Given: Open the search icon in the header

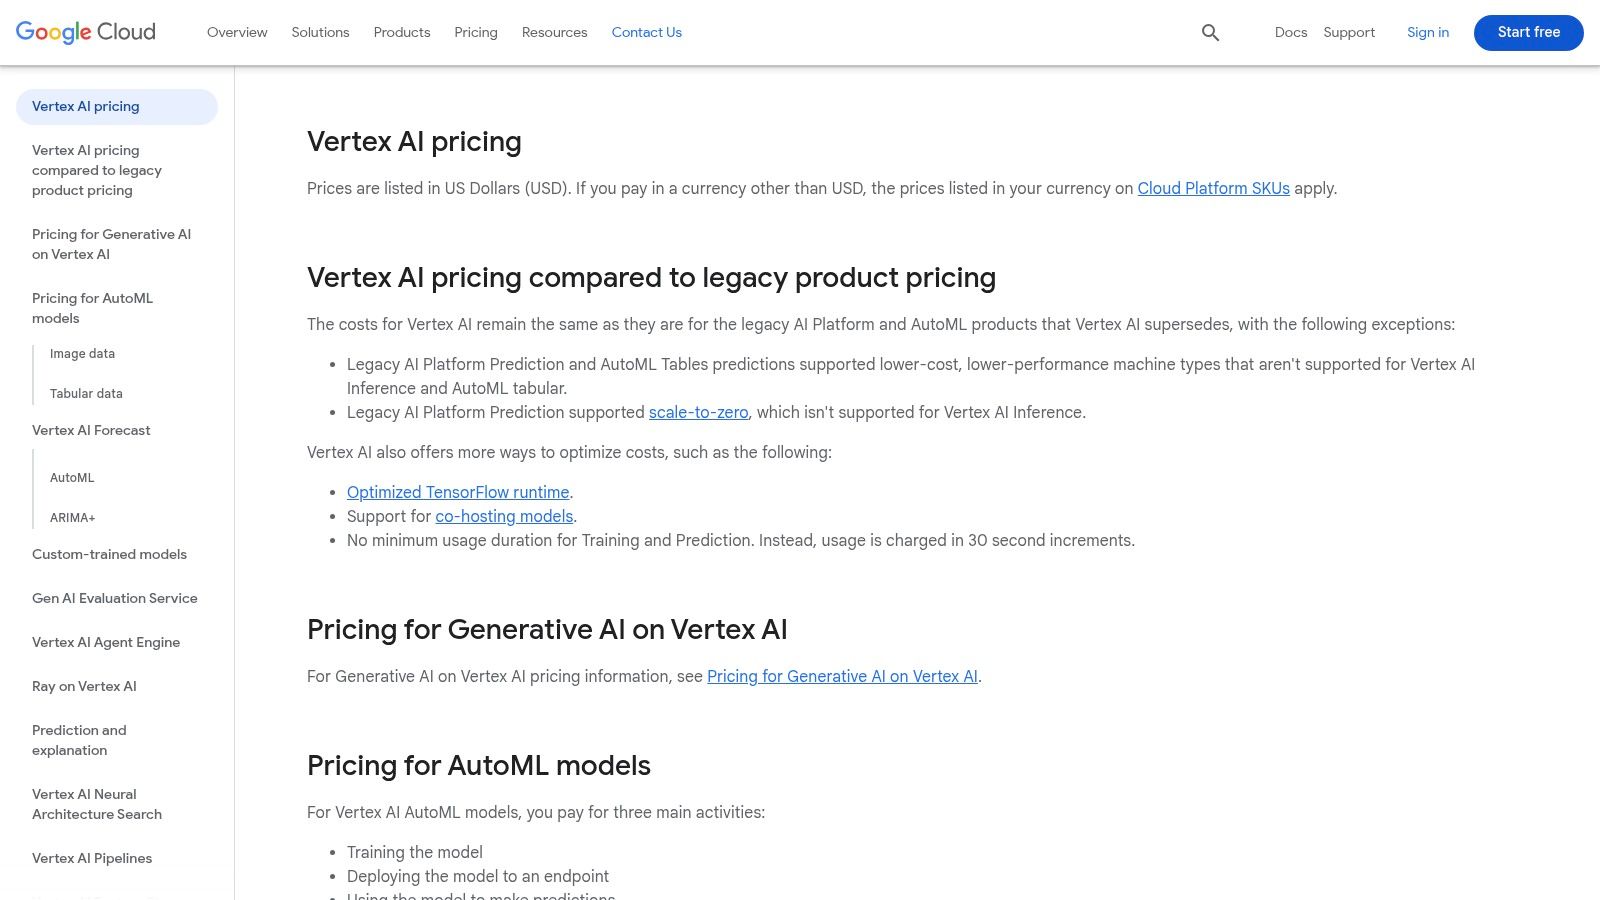Looking at the screenshot, I should (x=1210, y=32).
